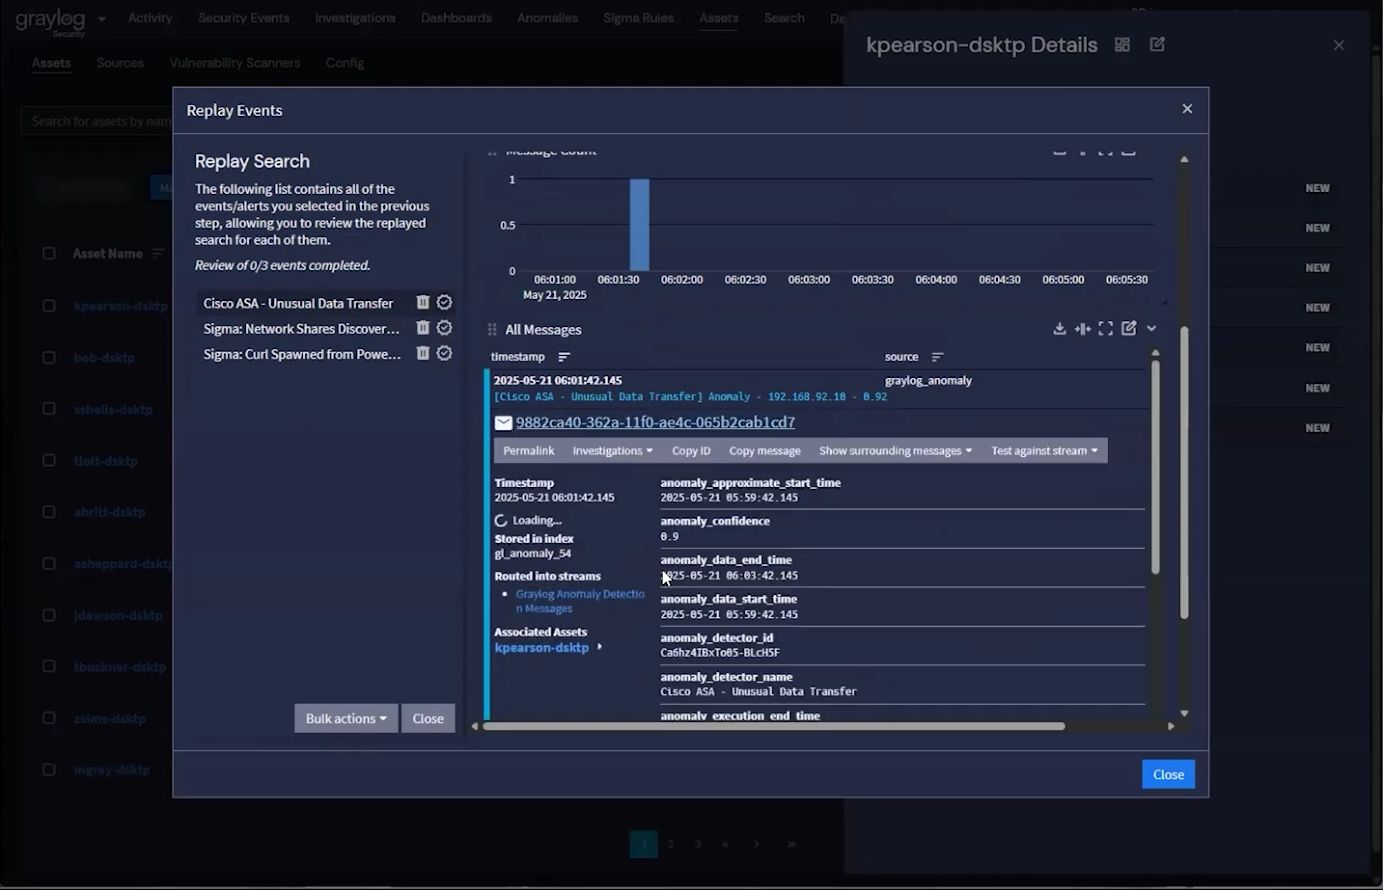
Task: Open Sigma Rules in top navigation
Action: [638, 18]
